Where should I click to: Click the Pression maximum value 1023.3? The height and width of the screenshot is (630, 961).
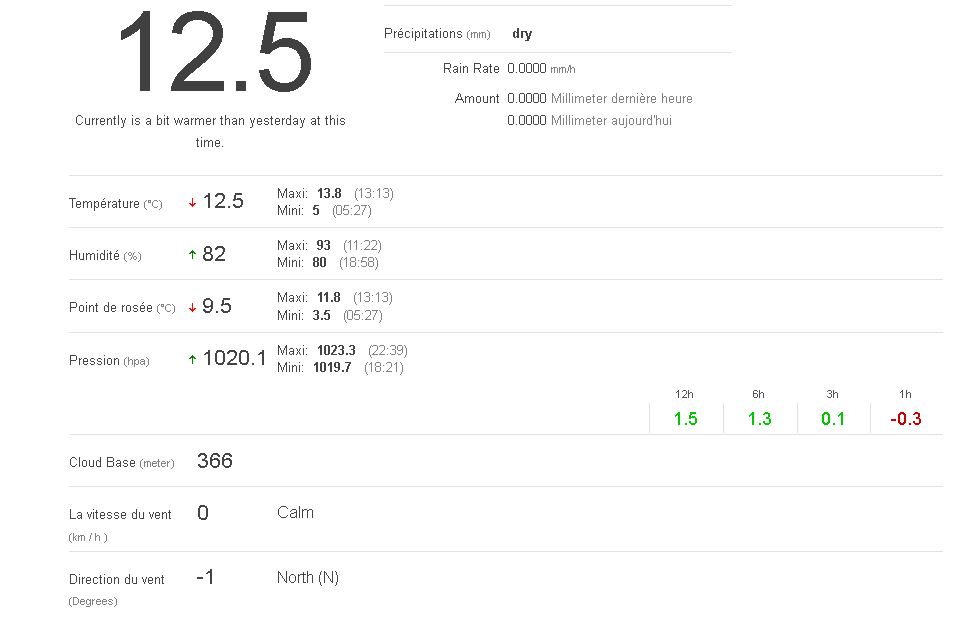336,350
